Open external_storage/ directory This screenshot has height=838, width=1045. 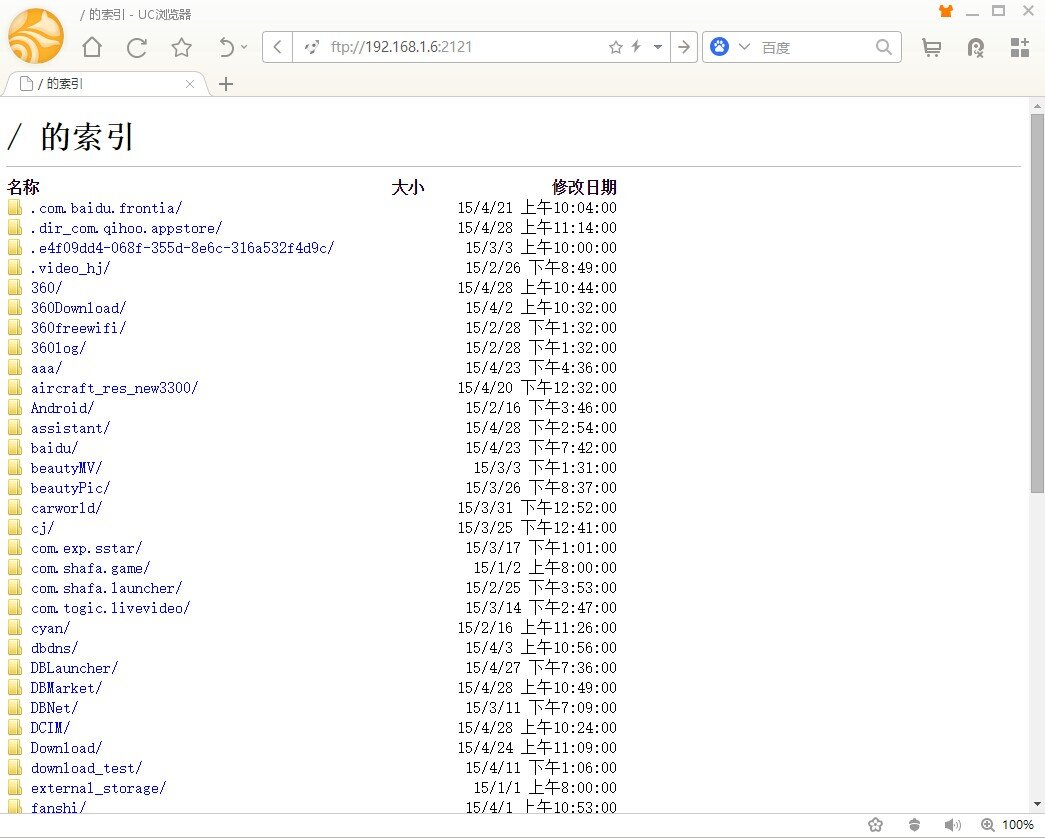pos(98,788)
